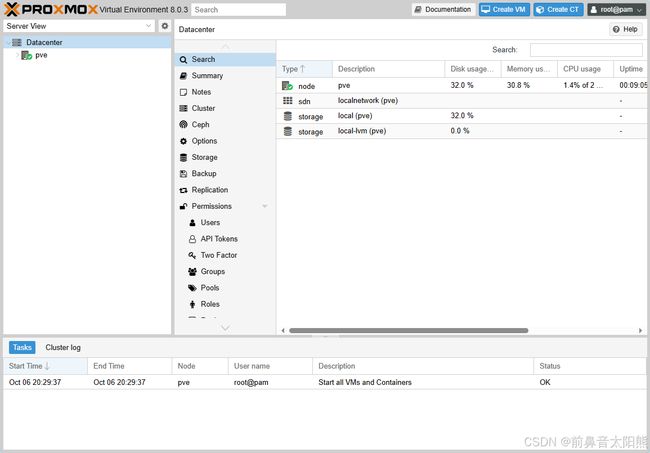This screenshot has width=650, height=453.
Task: Open Pools via its tags icon
Action: pos(192,288)
